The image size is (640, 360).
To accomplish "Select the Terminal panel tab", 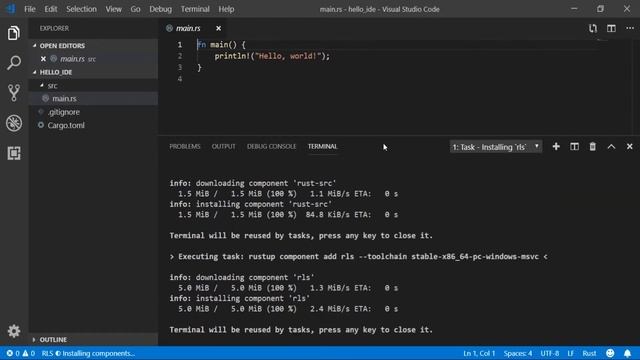I will 322,147.
